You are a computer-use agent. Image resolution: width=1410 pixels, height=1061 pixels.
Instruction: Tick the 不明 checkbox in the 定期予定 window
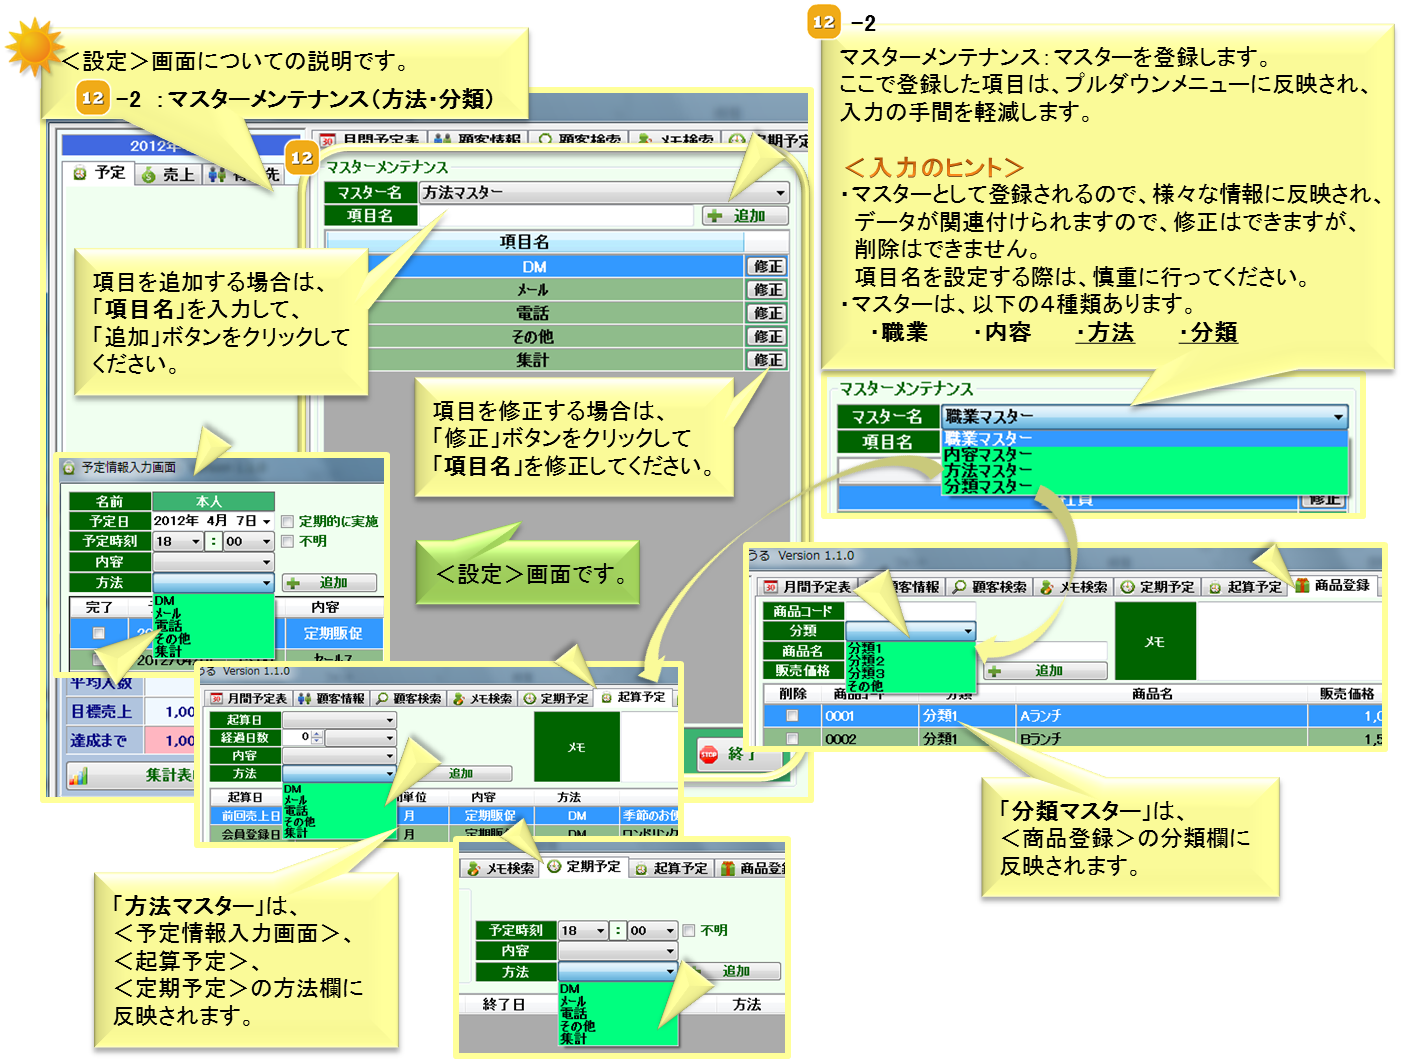(x=688, y=930)
